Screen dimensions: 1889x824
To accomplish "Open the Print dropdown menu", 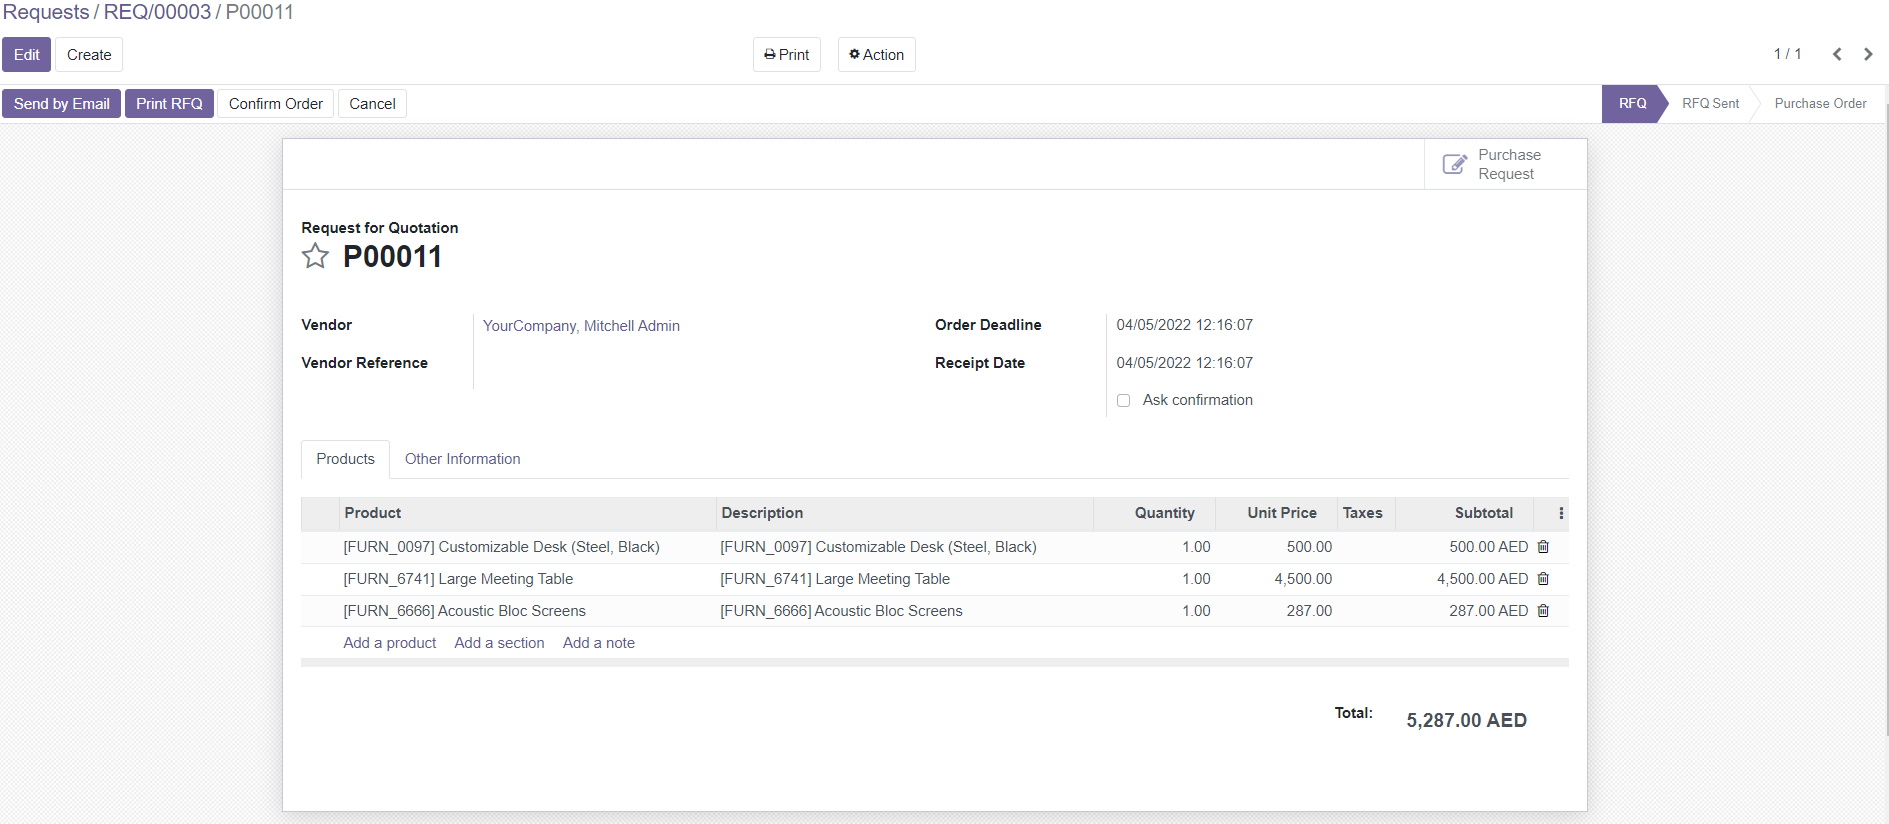I will (787, 55).
